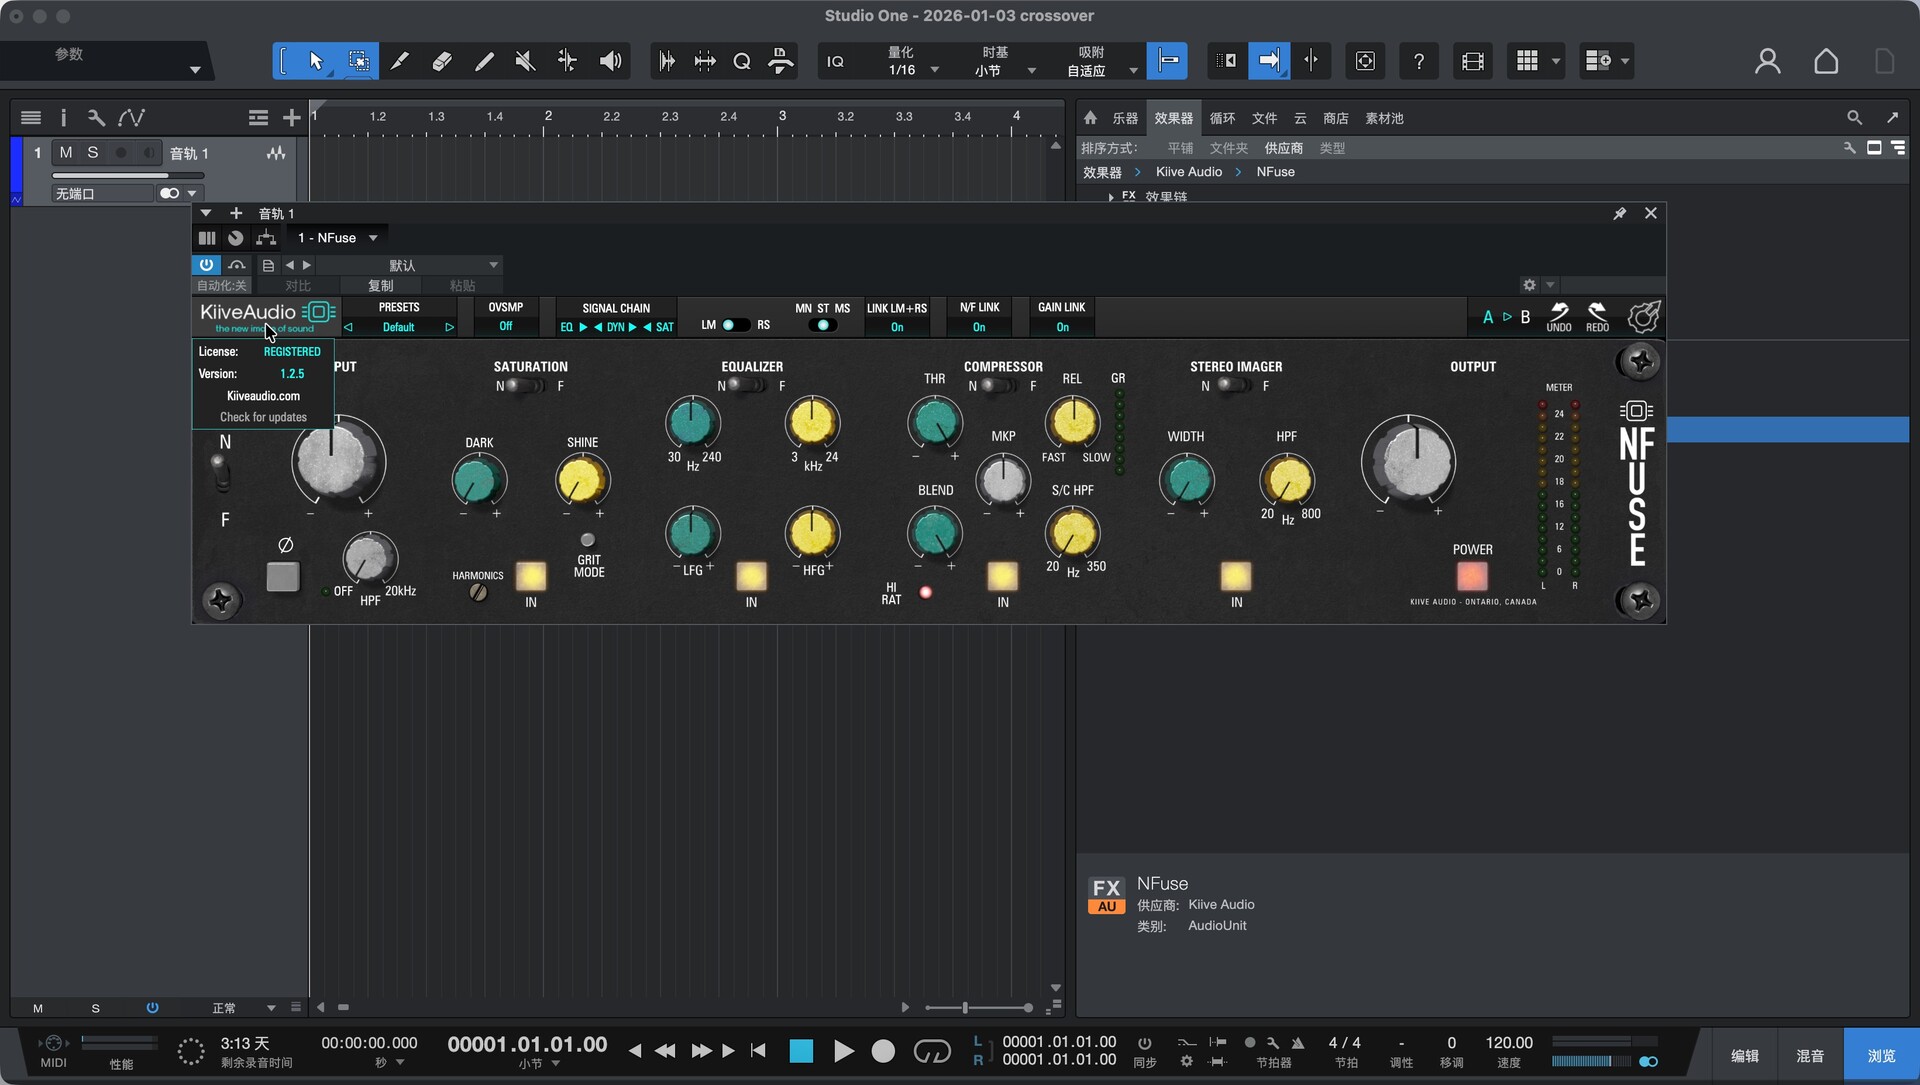Viewport: 1920px width, 1085px height.
Task: Select the Eraser tool
Action: click(441, 61)
